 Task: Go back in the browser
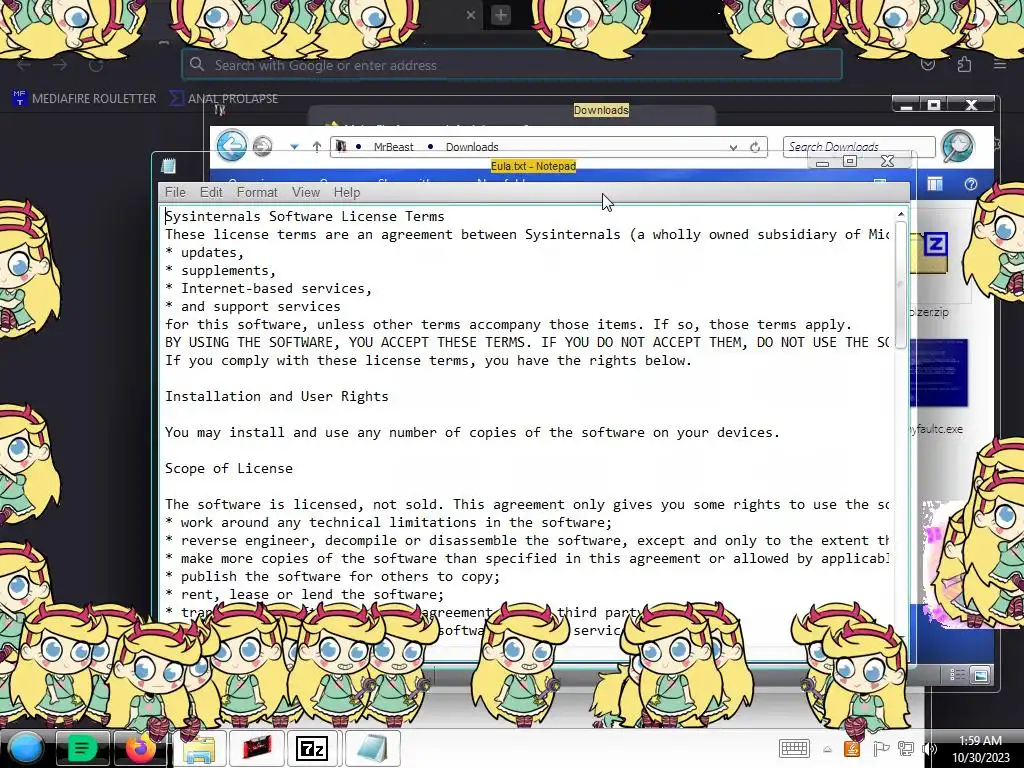click(x=24, y=65)
